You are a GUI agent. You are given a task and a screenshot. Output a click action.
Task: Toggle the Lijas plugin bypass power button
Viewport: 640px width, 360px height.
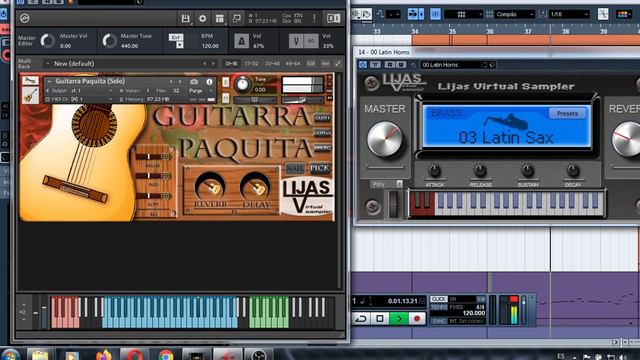363,65
